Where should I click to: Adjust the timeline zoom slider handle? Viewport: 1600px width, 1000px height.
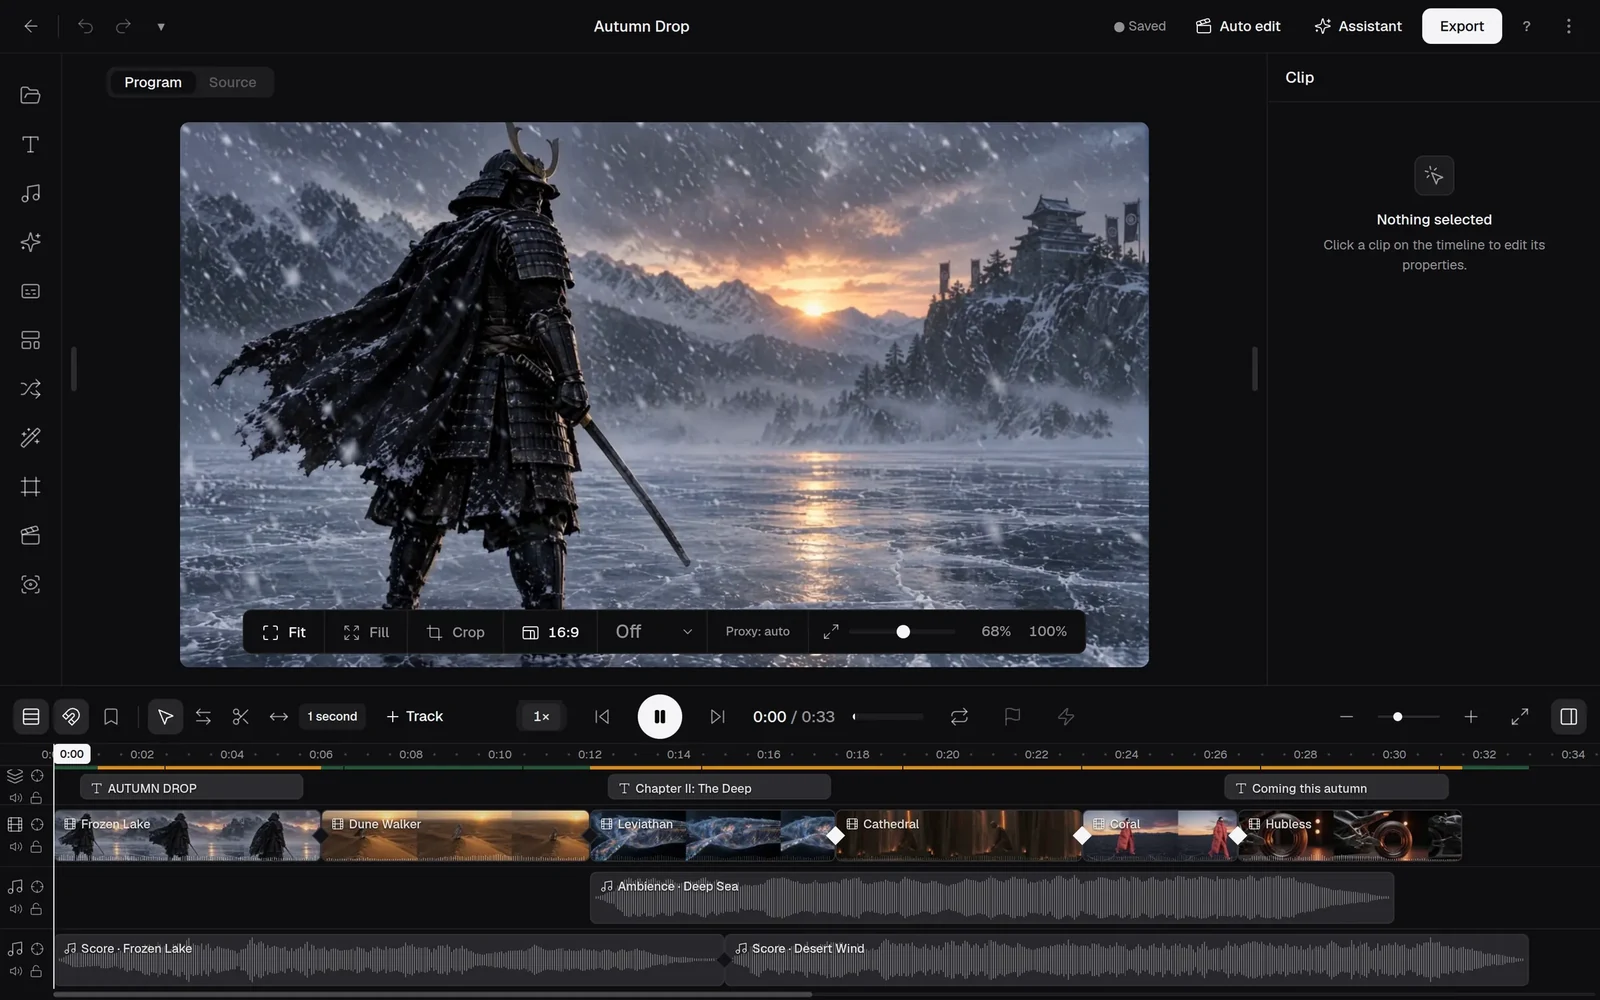[x=1397, y=716]
